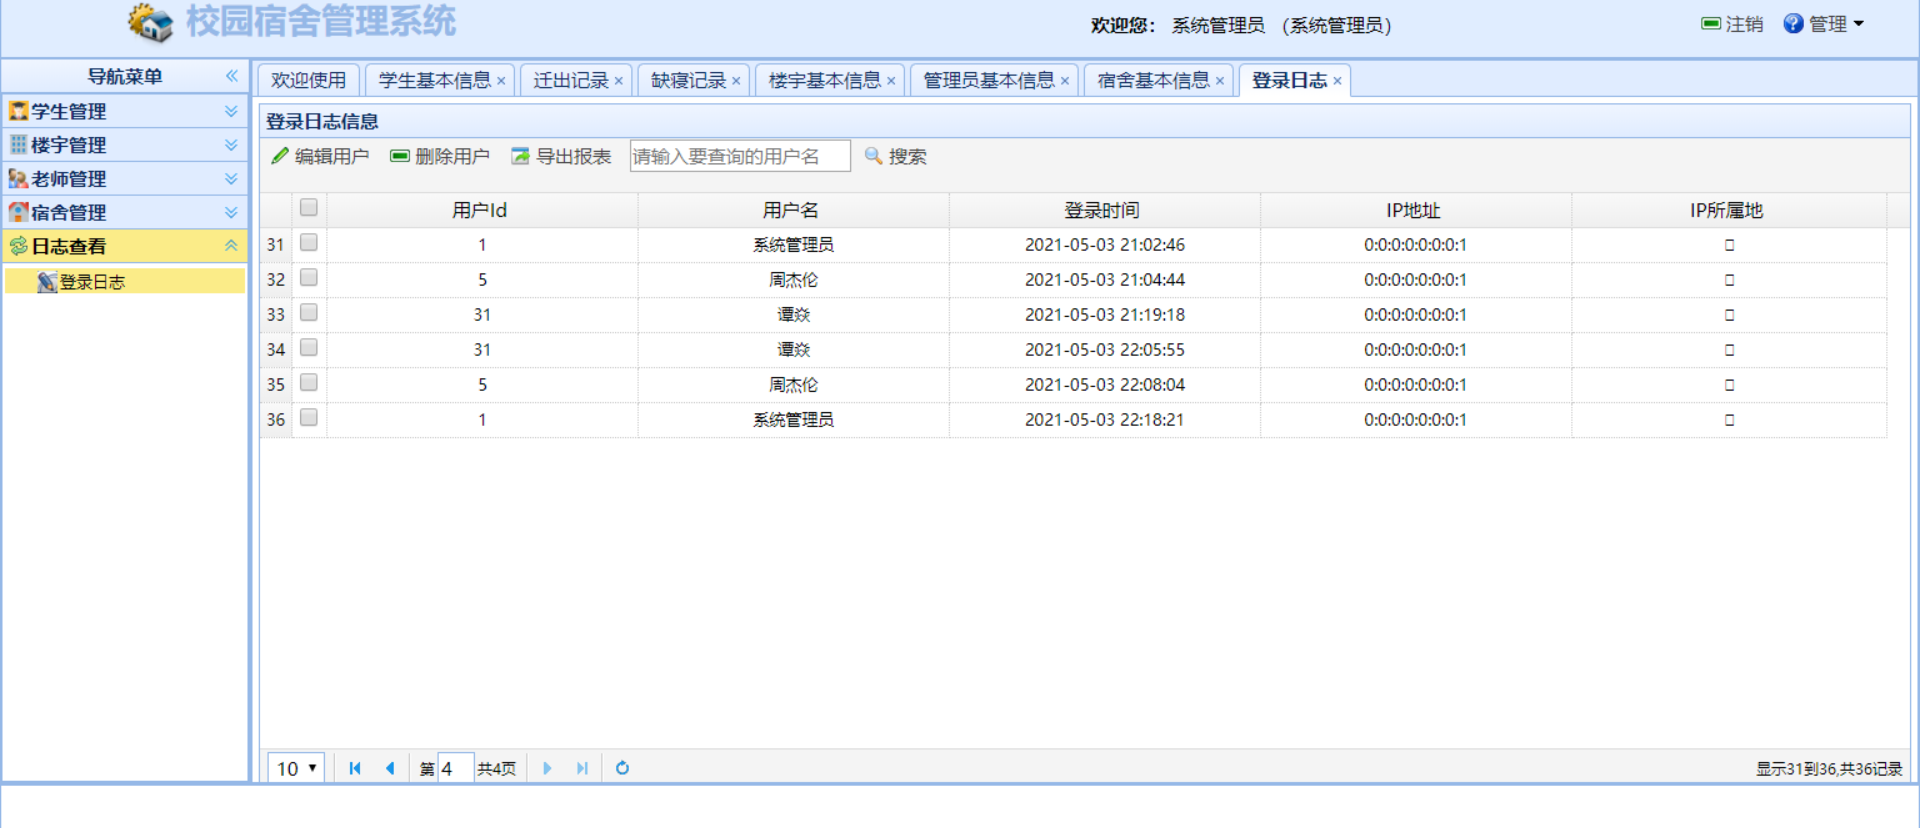The height and width of the screenshot is (828, 1920).
Task: Toggle the select-all header checkbox
Action: pyautogui.click(x=309, y=207)
